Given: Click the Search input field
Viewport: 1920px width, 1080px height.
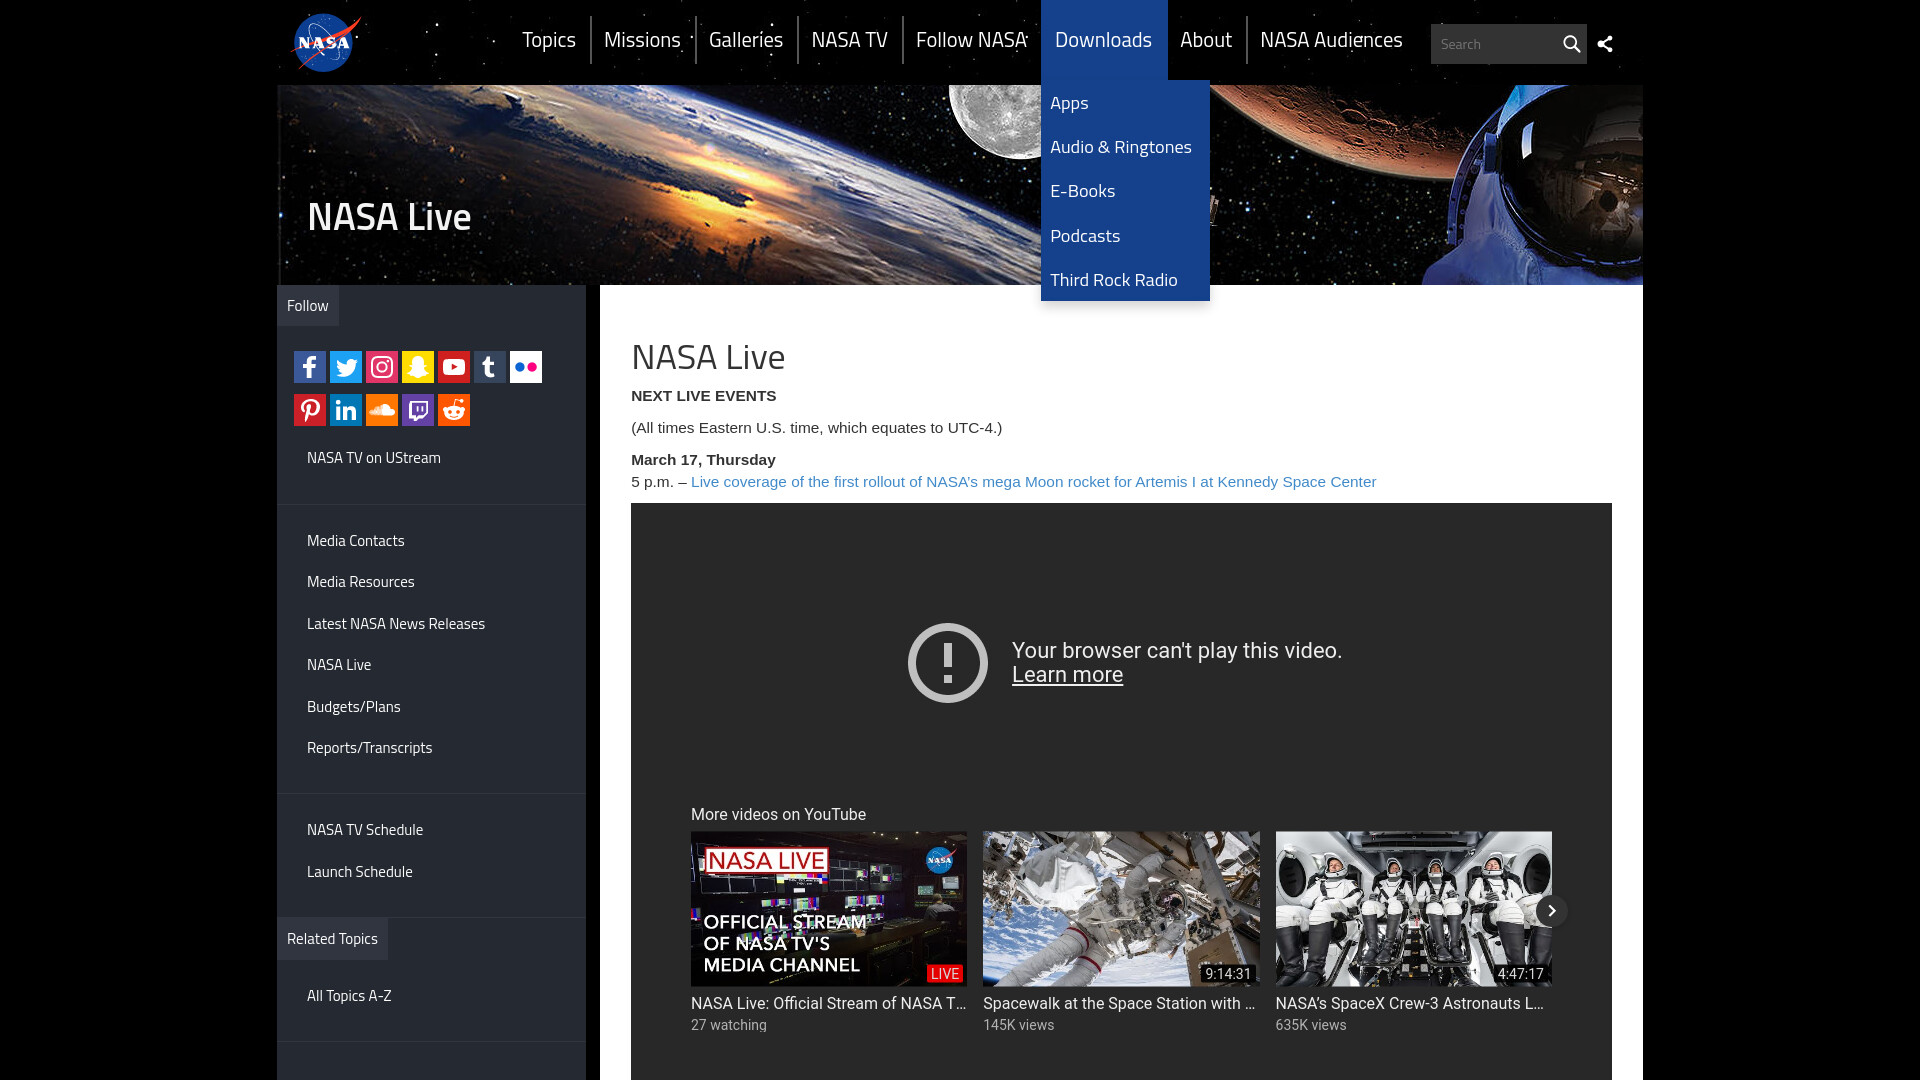Looking at the screenshot, I should tap(1494, 44).
